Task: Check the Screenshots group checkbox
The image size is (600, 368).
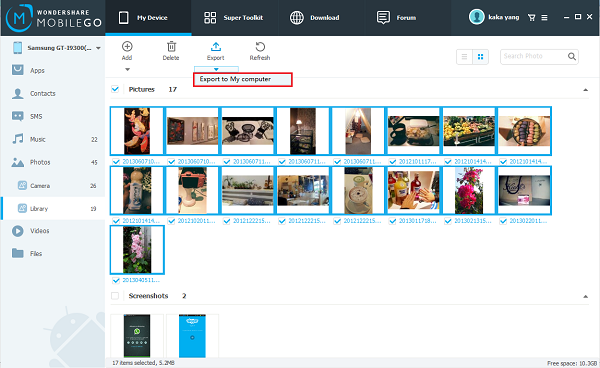Action: pyautogui.click(x=115, y=296)
